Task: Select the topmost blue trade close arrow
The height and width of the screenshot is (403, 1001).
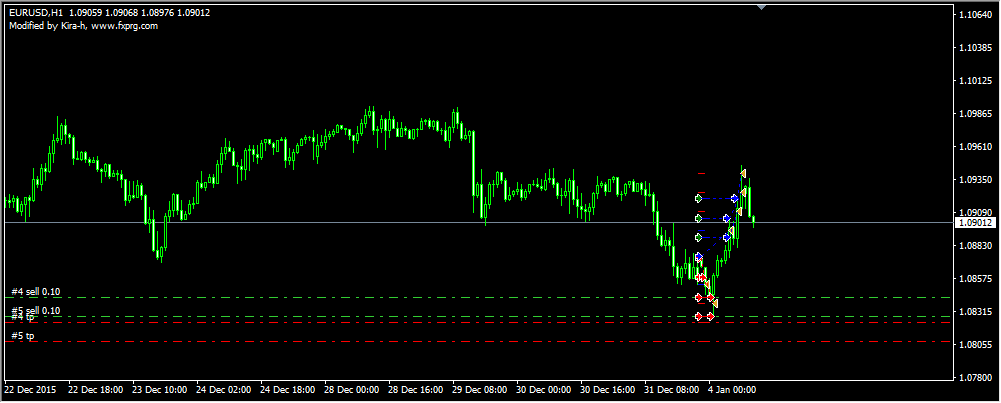Action: coord(735,199)
